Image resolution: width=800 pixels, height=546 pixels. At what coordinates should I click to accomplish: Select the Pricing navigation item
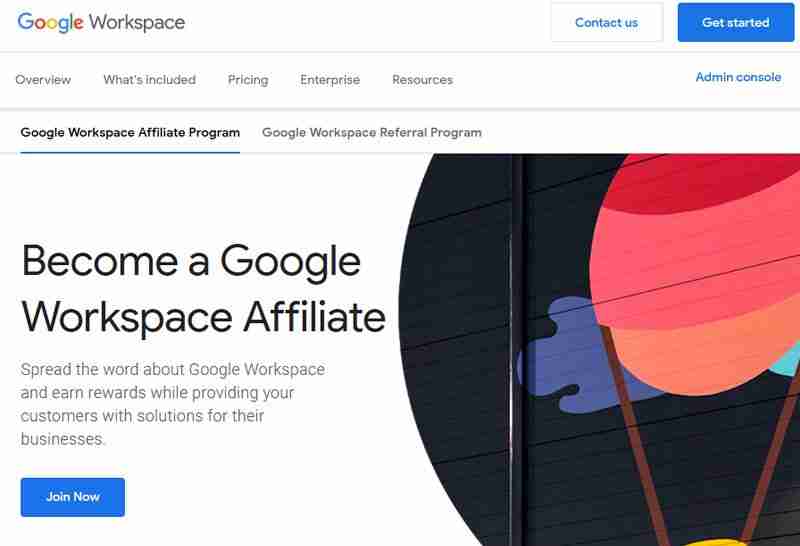[x=248, y=80]
